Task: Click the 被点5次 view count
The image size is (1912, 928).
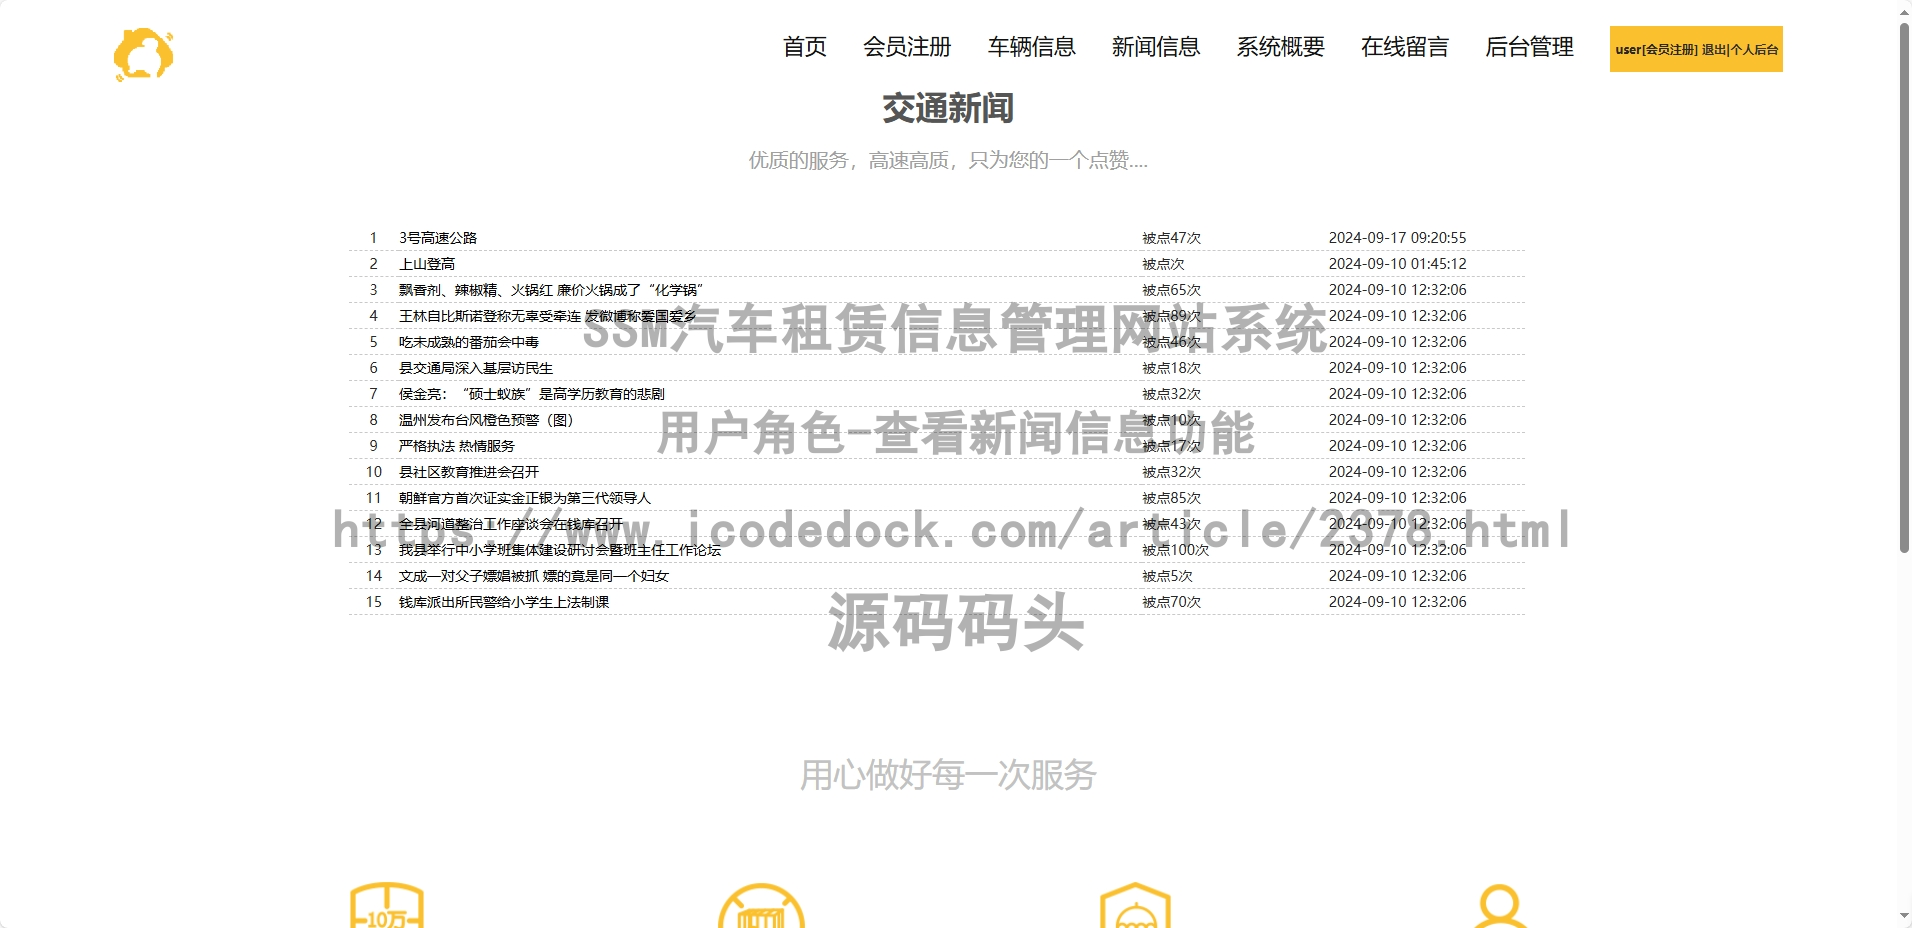Action: click(1168, 576)
